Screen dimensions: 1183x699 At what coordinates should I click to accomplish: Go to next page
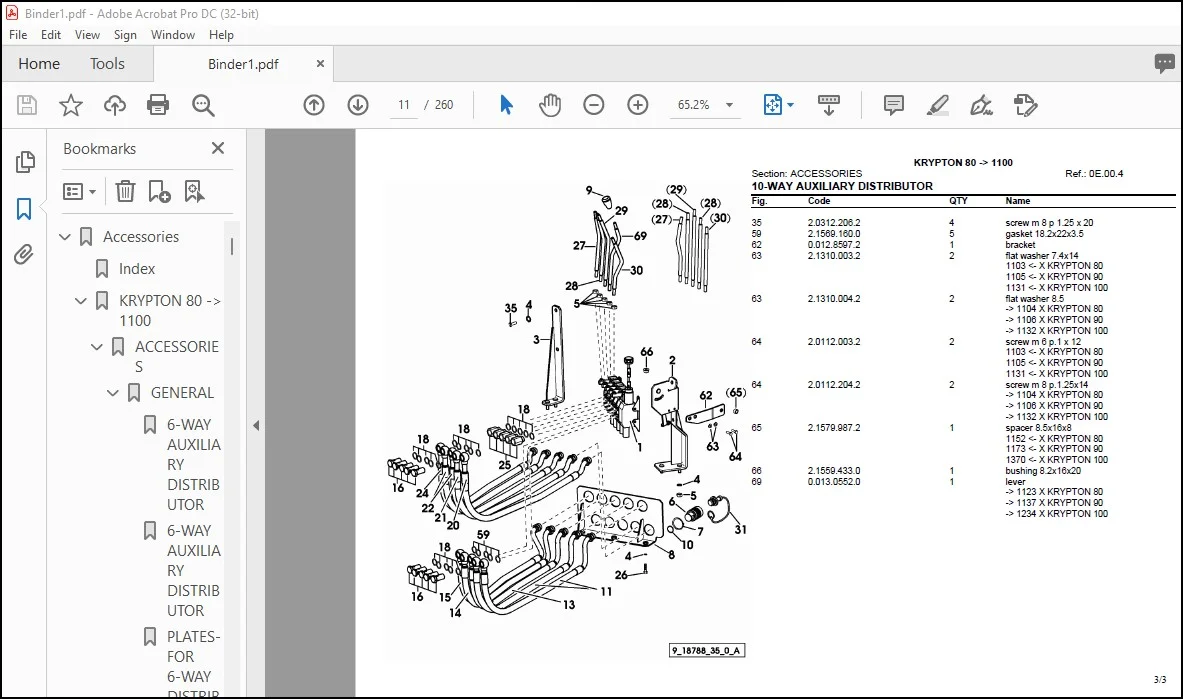(x=358, y=105)
